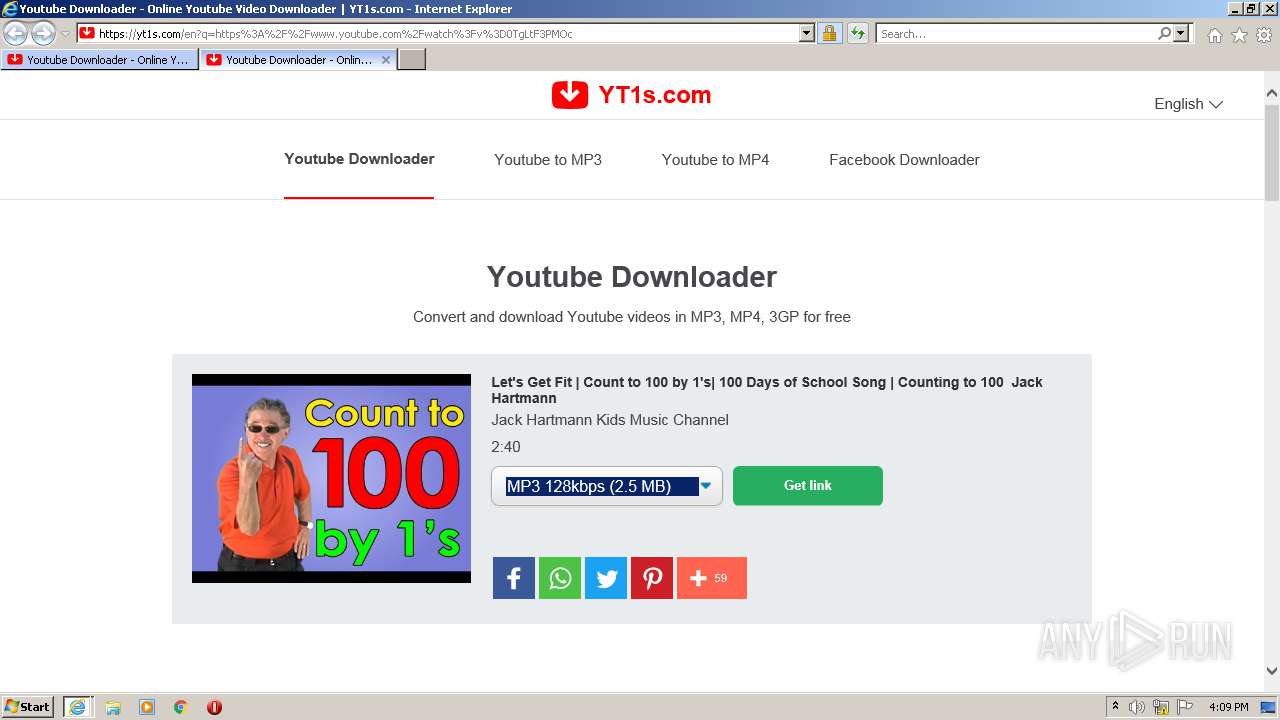Open the red Opera-style taskbar icon

pos(214,707)
